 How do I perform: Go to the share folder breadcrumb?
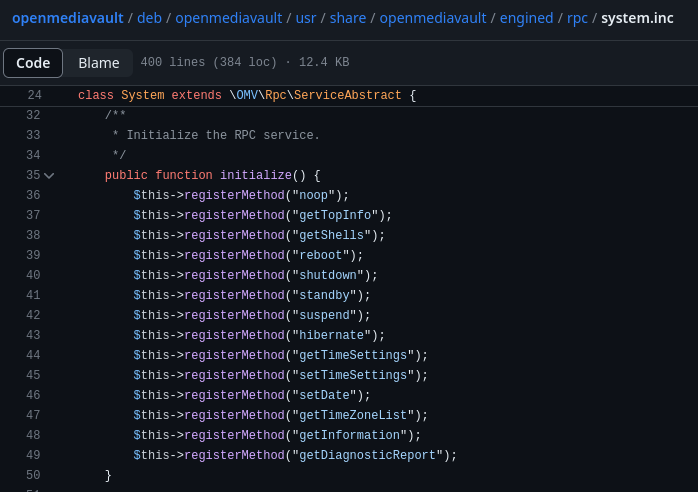[346, 18]
